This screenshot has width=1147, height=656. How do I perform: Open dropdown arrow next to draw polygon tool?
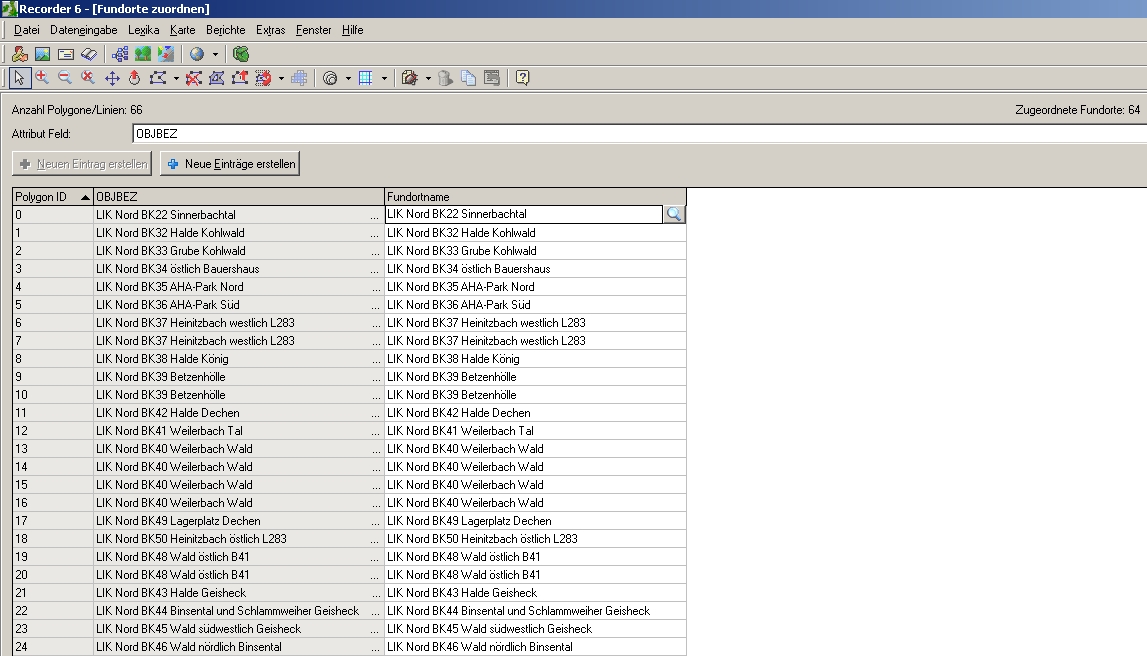176,78
